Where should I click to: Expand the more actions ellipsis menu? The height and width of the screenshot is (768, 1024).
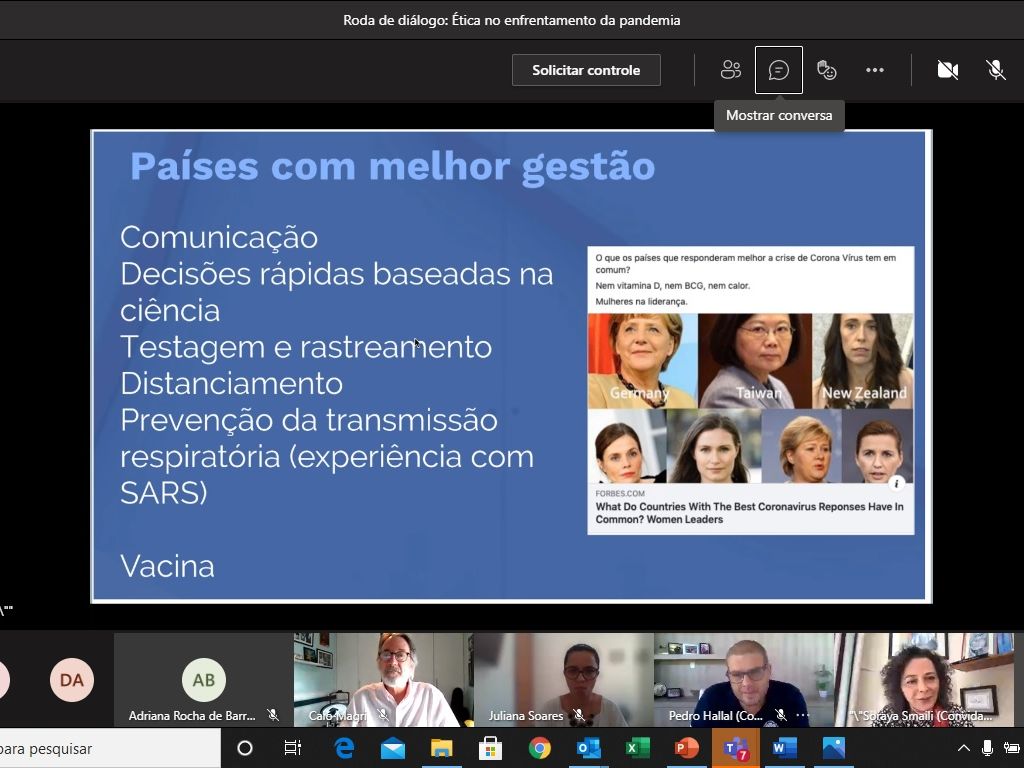[x=875, y=70]
